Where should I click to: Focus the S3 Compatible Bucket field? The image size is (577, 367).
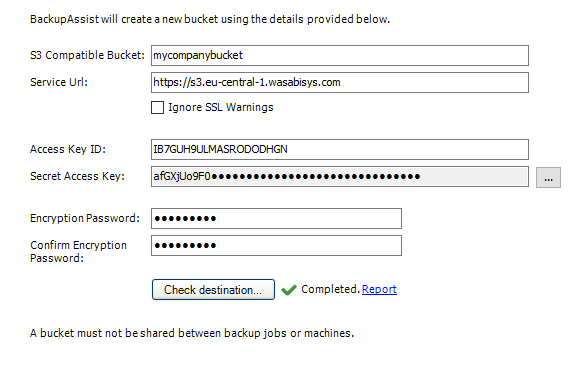coord(340,56)
